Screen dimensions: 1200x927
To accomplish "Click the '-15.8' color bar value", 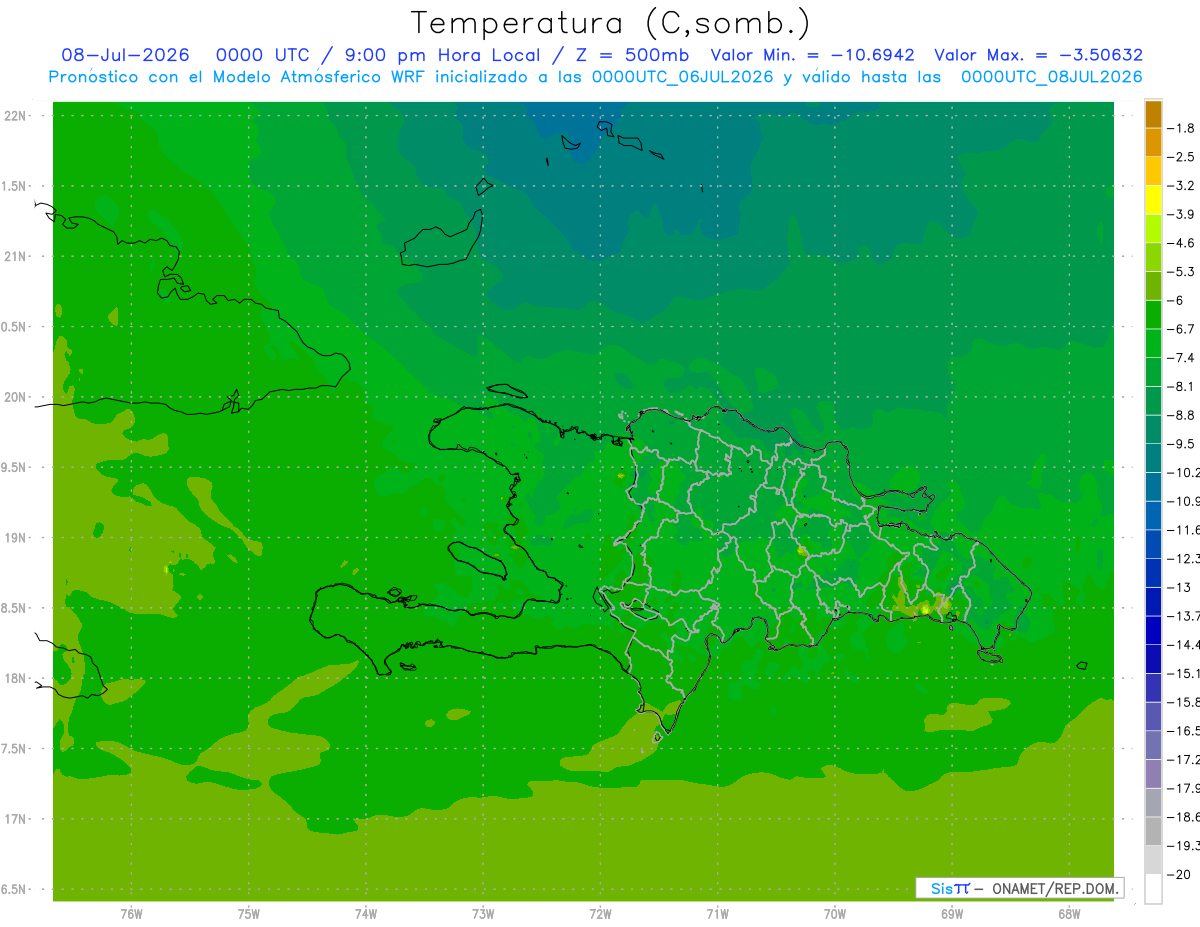I will (x=1183, y=702).
